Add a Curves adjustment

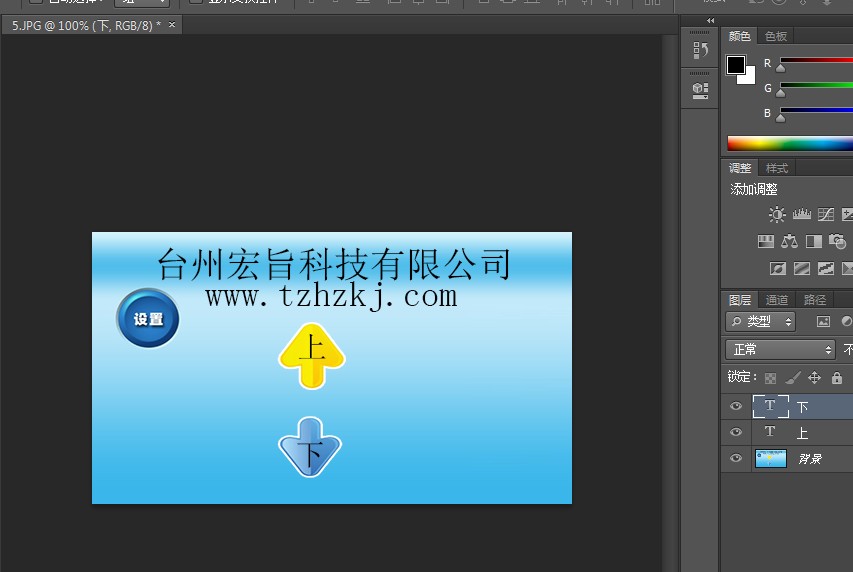(x=825, y=214)
